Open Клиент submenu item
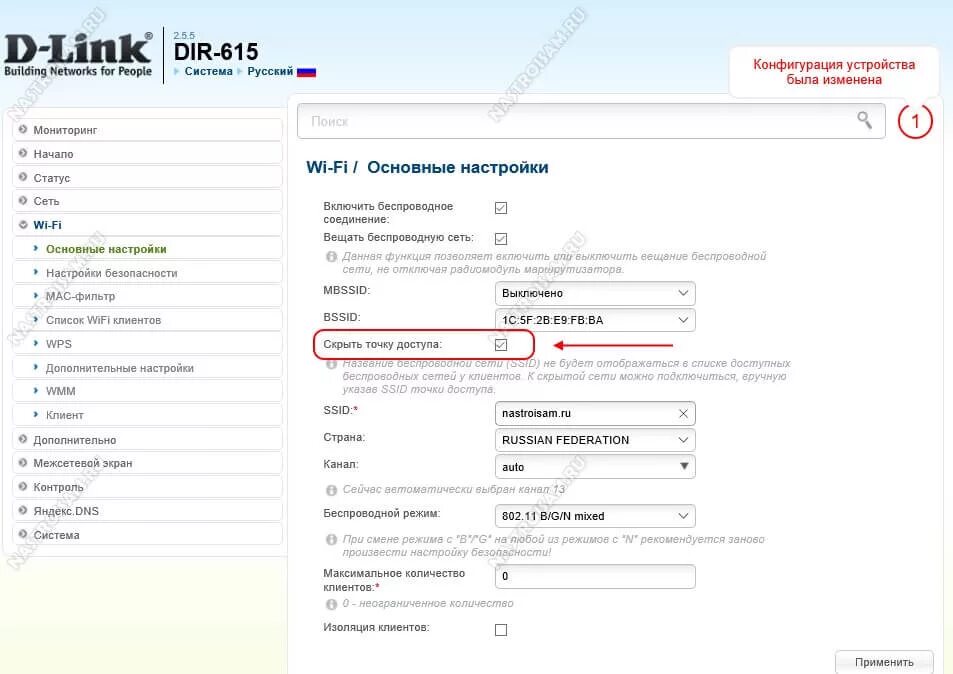Screen dimensions: 953x674 [x=147, y=415]
